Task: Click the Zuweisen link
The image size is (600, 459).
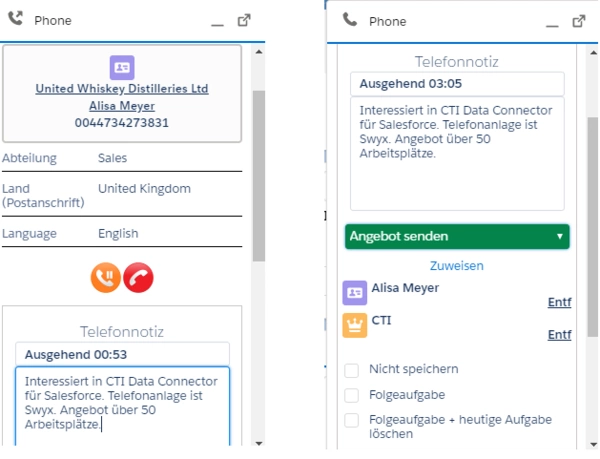Action: point(457,266)
